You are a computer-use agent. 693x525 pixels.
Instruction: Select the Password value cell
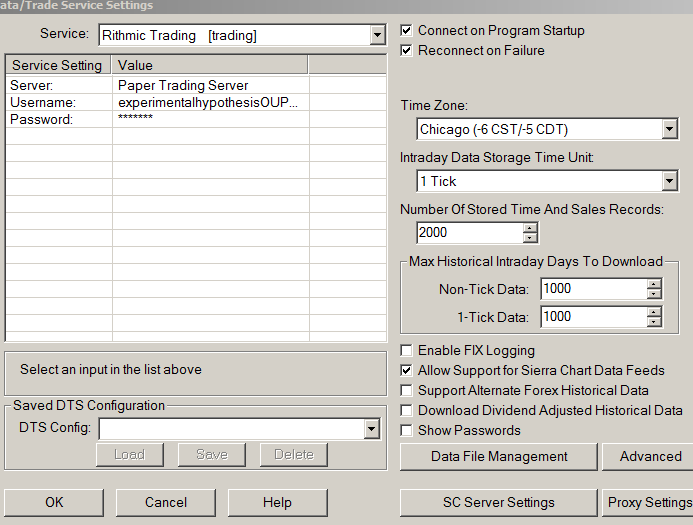pyautogui.click(x=211, y=119)
